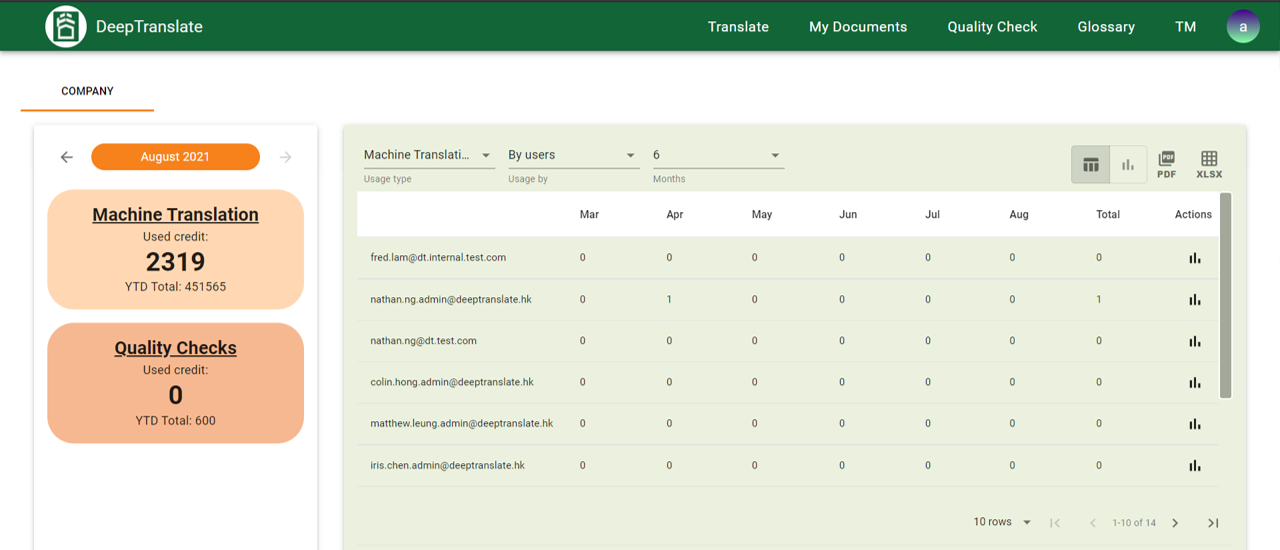Select nathan.ng.admin@deeptranslate.hk email cell

452,299
